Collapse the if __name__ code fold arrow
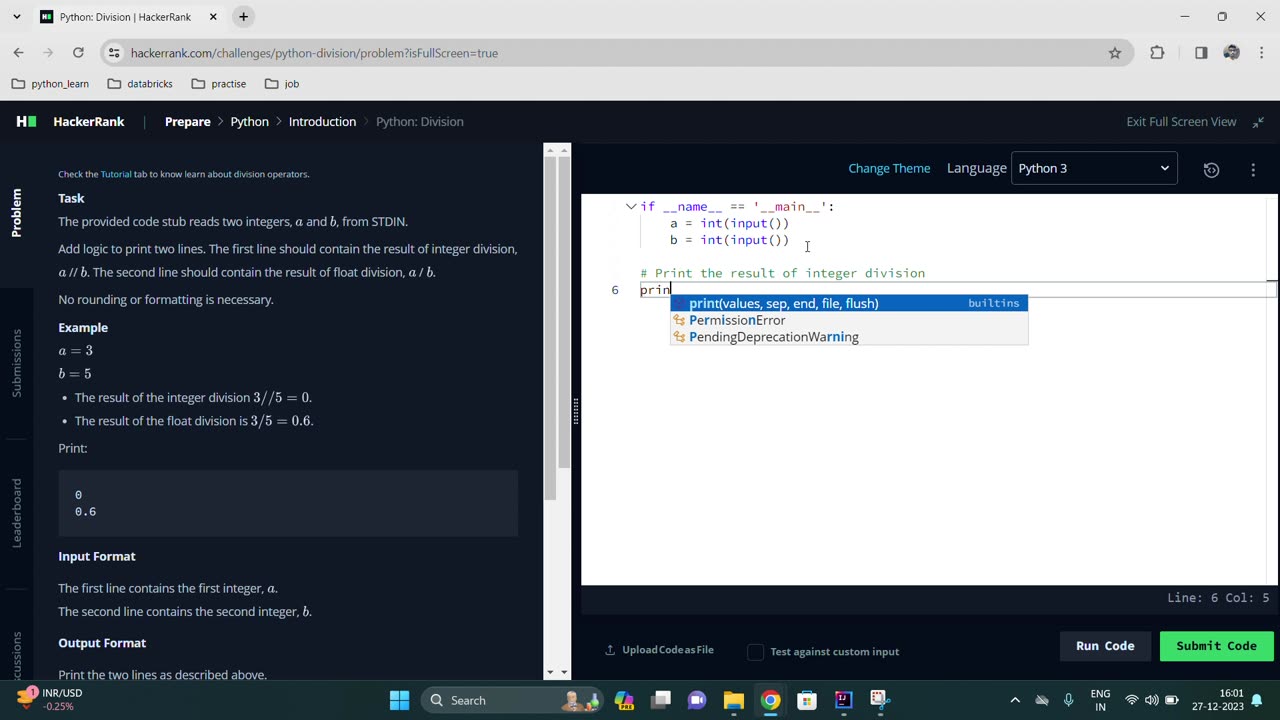Viewport: 1280px width, 720px height. [x=631, y=207]
